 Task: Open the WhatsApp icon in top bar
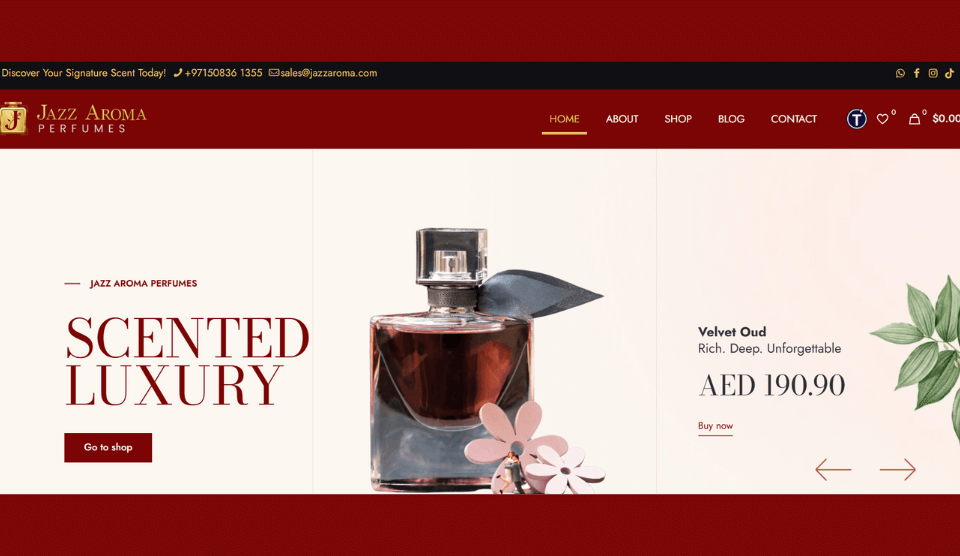tap(900, 73)
